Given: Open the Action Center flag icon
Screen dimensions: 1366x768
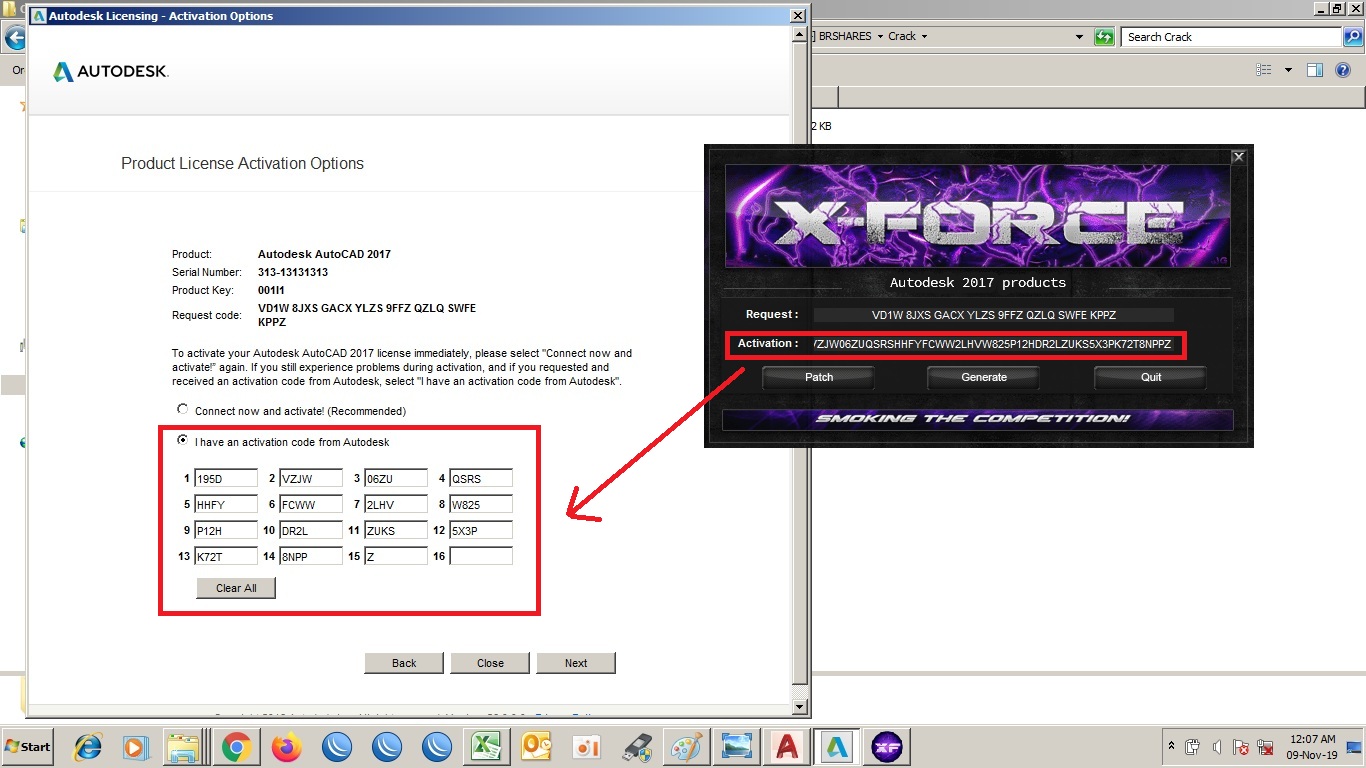Looking at the screenshot, I should [1241, 747].
